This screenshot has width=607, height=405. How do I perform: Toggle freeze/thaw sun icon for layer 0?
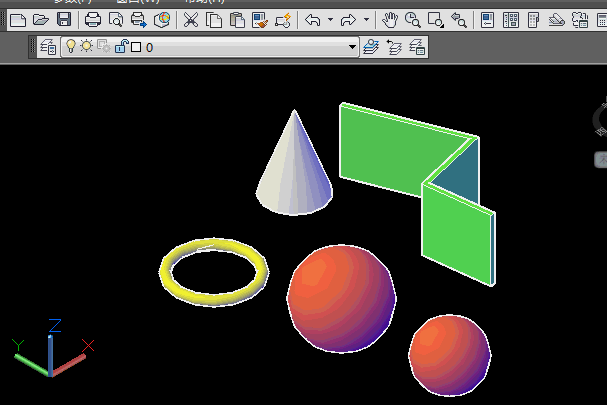coord(86,46)
